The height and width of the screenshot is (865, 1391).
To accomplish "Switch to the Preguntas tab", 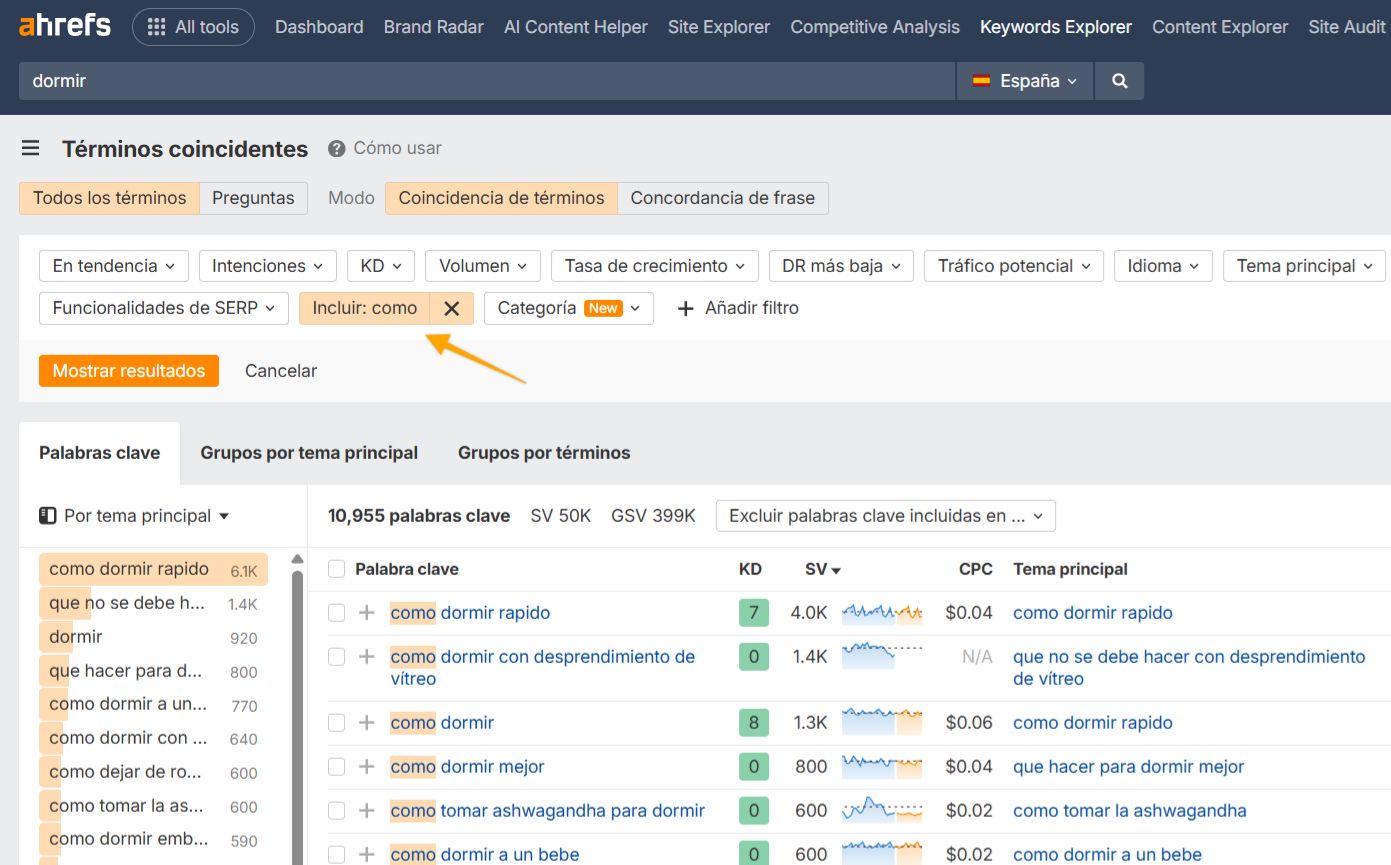I will click(253, 198).
